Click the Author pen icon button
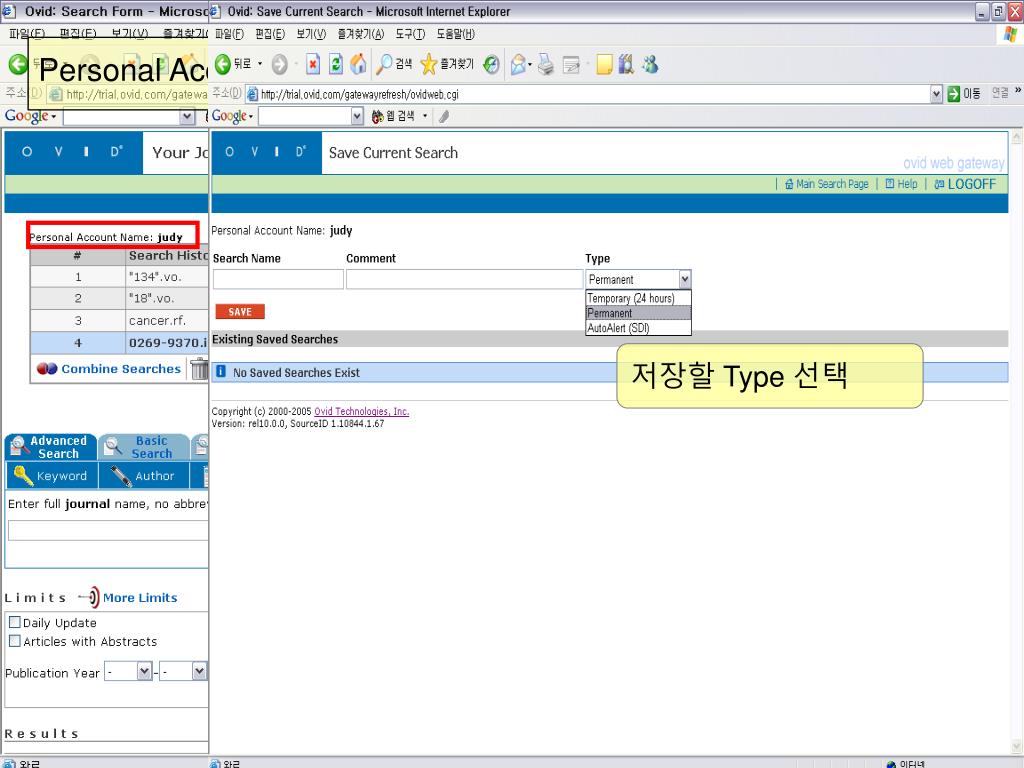The width and height of the screenshot is (1024, 768). pyautogui.click(x=121, y=476)
